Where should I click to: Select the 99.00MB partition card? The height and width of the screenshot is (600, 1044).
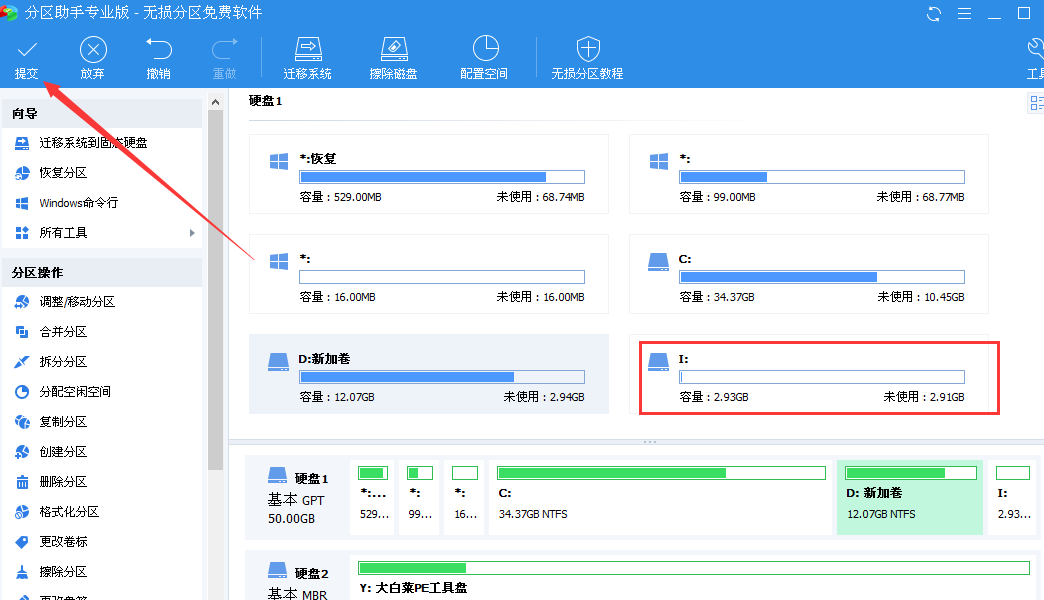809,174
